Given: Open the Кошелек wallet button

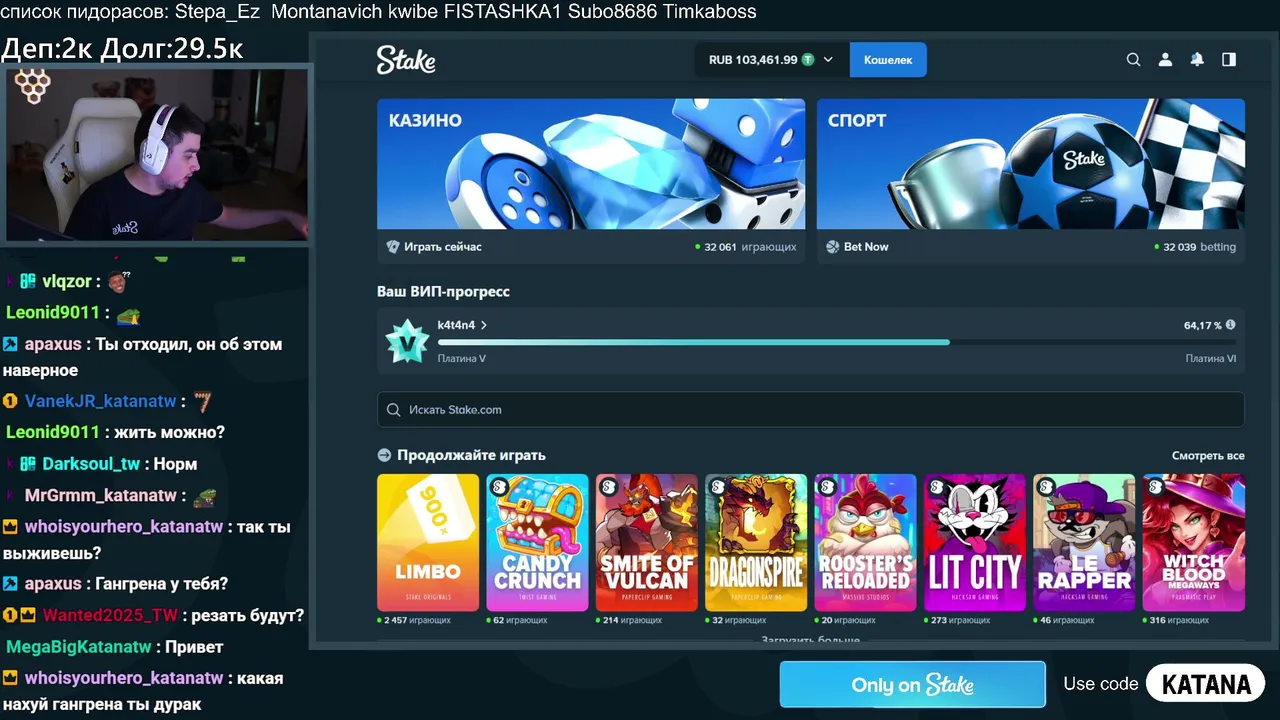Looking at the screenshot, I should [x=888, y=60].
